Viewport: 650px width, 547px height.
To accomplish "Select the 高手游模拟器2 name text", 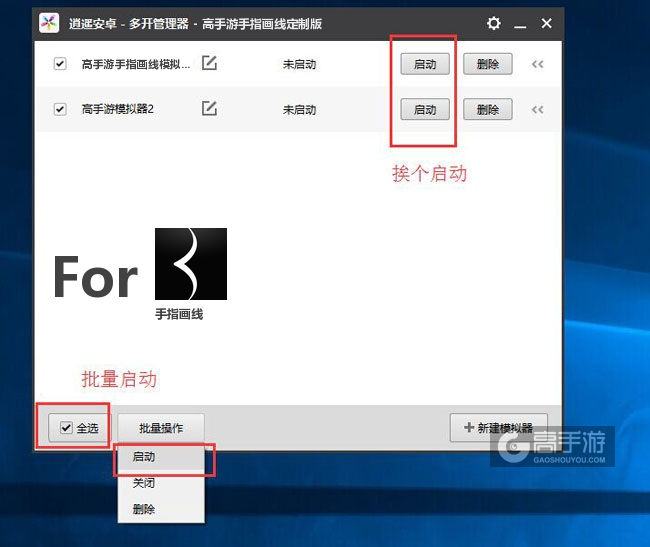I will [118, 109].
